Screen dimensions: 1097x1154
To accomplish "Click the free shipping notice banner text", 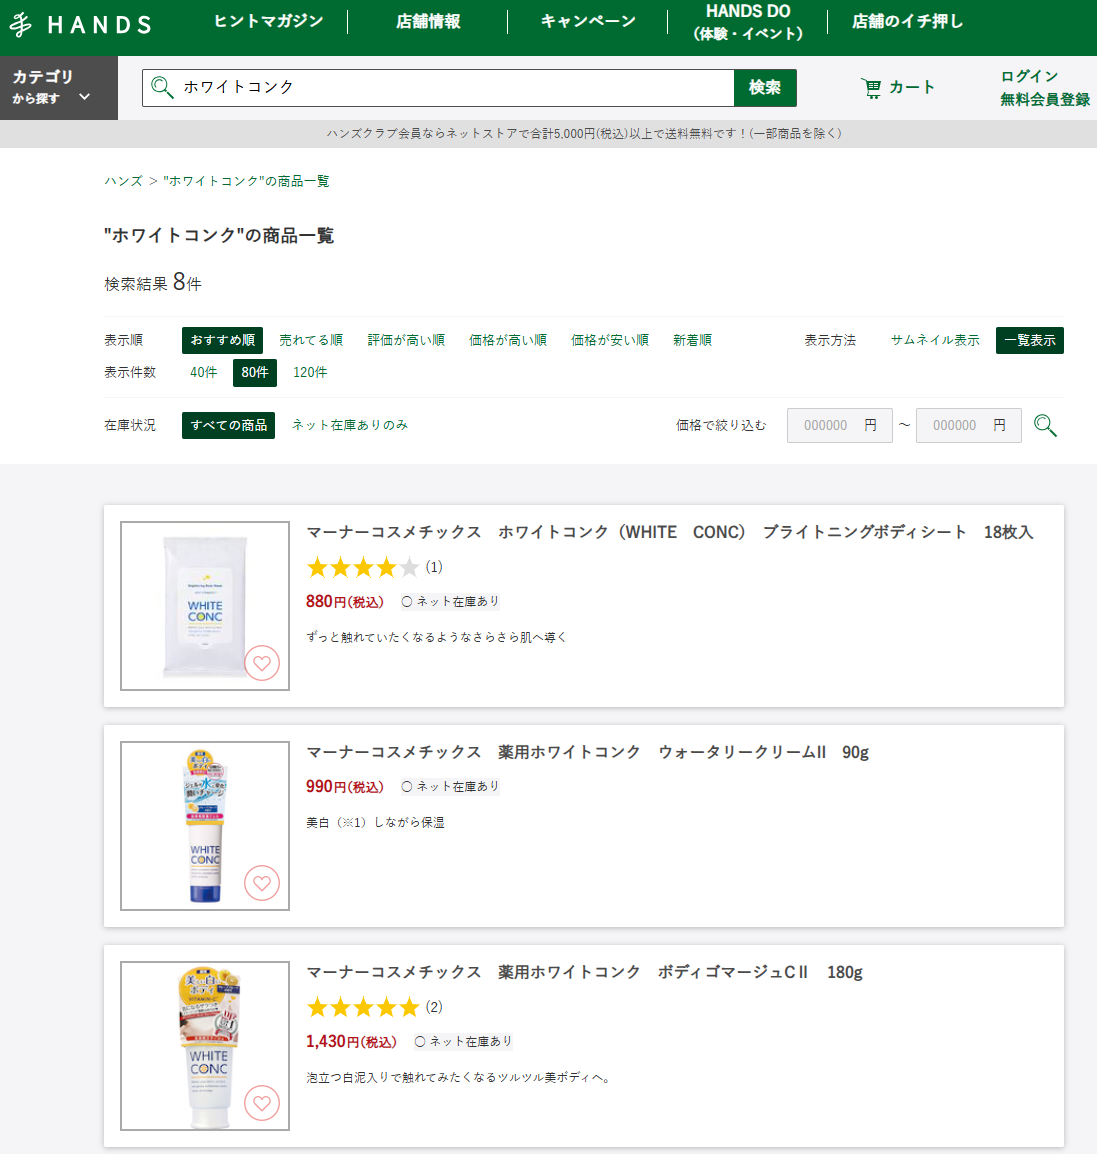I will pyautogui.click(x=584, y=134).
